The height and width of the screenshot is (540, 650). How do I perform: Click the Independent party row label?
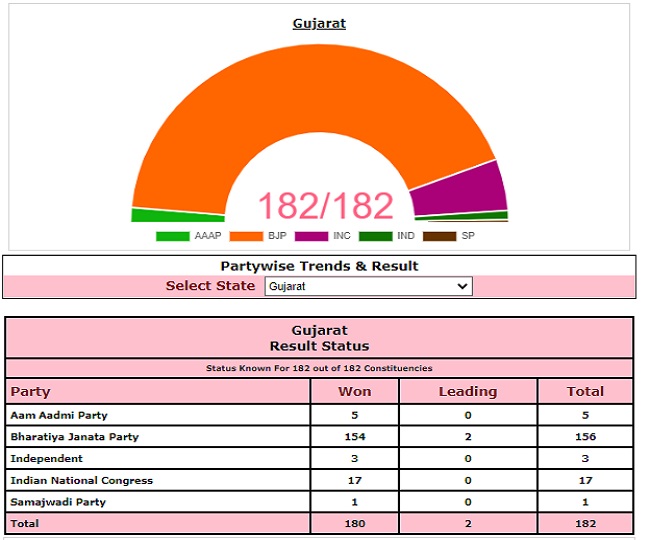[45, 459]
